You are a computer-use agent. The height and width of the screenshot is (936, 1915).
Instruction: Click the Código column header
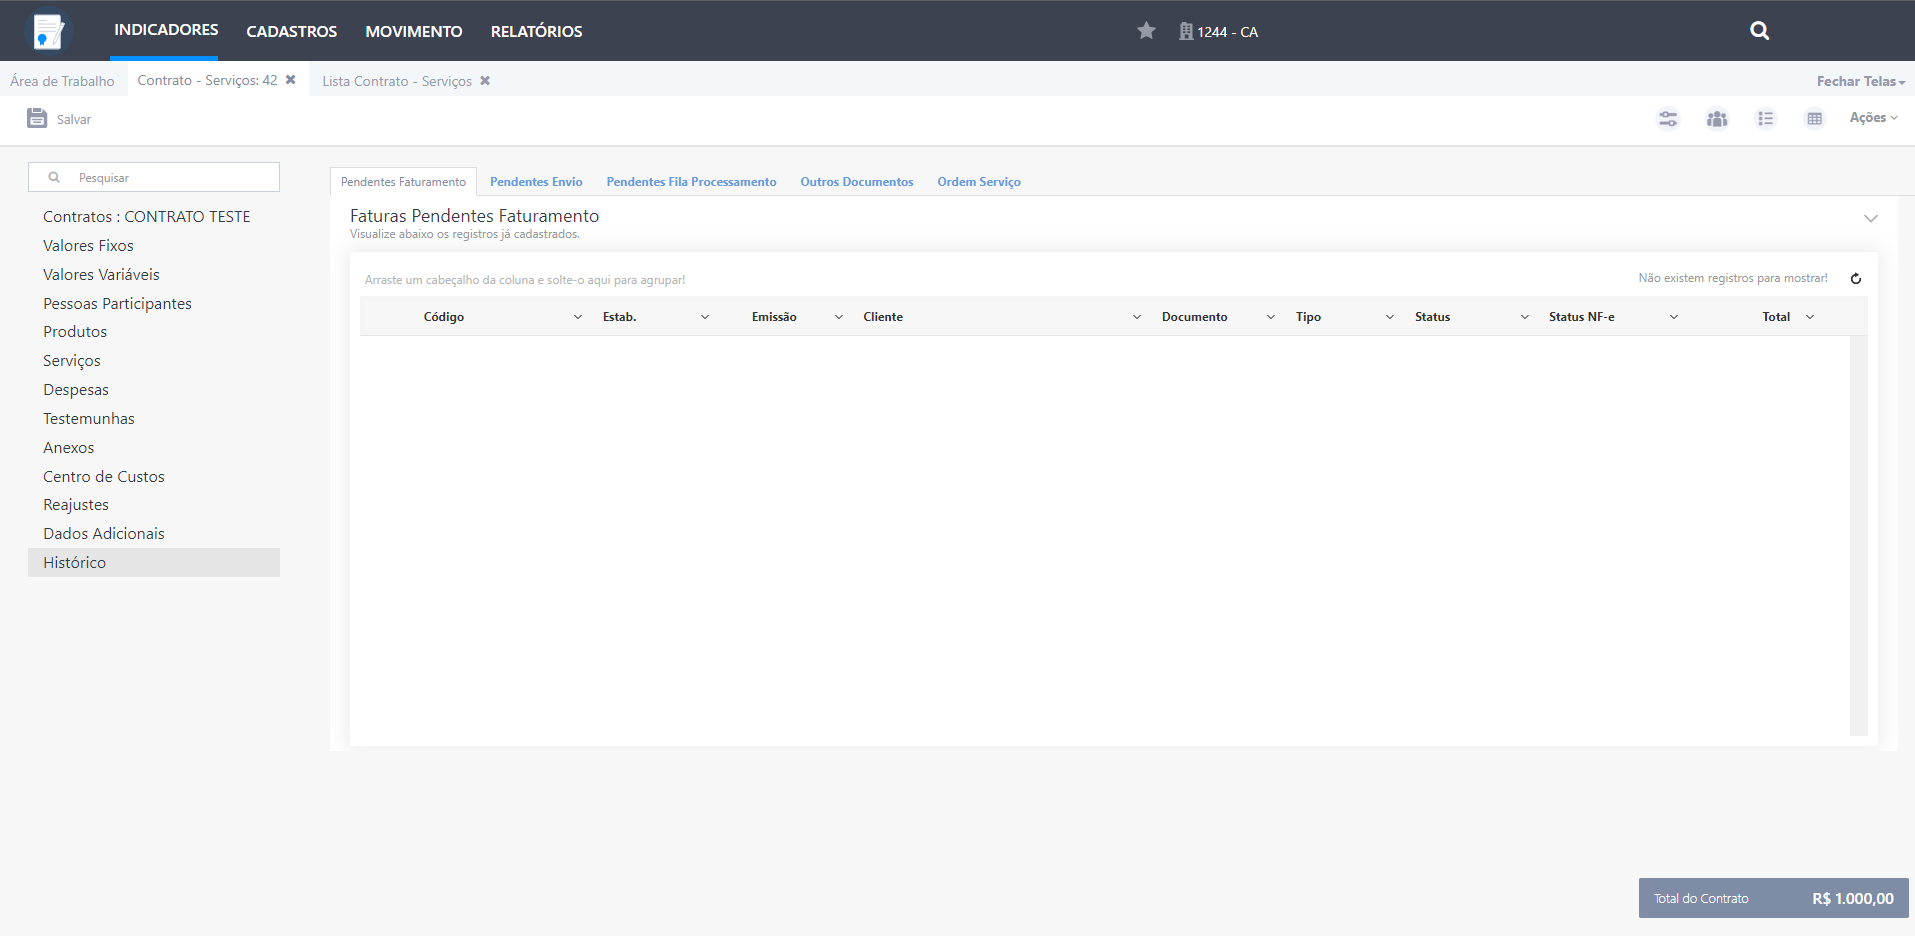coord(444,317)
